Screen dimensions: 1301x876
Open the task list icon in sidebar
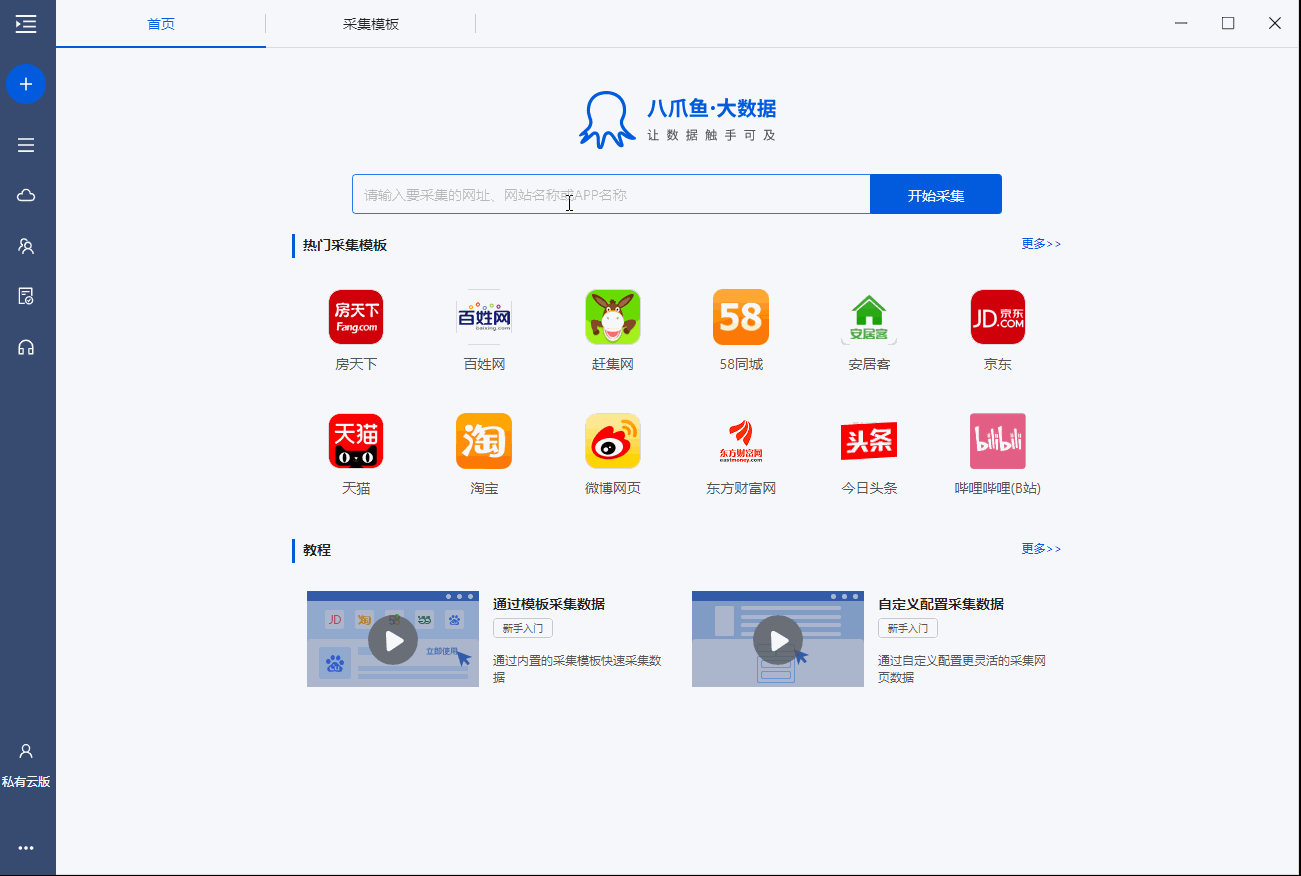click(26, 145)
